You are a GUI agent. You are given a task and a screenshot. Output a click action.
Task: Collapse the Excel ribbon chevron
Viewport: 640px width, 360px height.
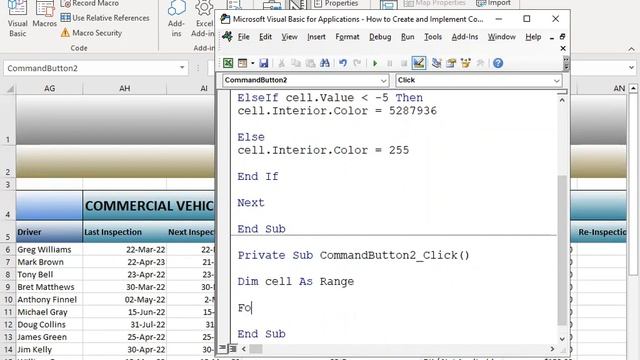[631, 49]
